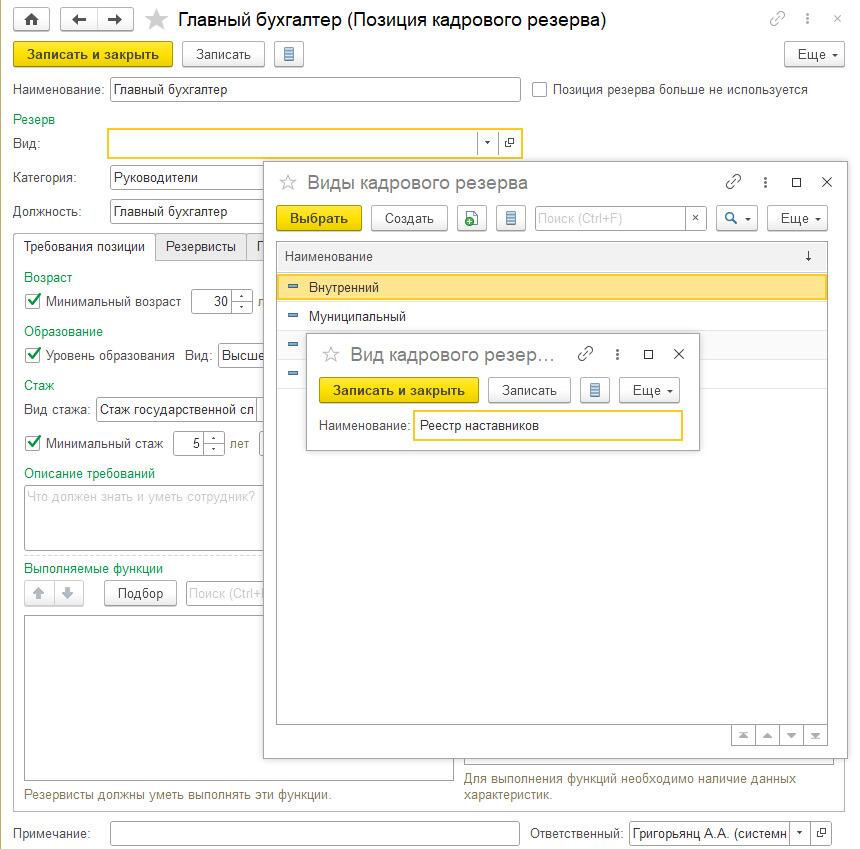Open the Требования позиции tab
The height and width of the screenshot is (849, 860).
(x=84, y=247)
